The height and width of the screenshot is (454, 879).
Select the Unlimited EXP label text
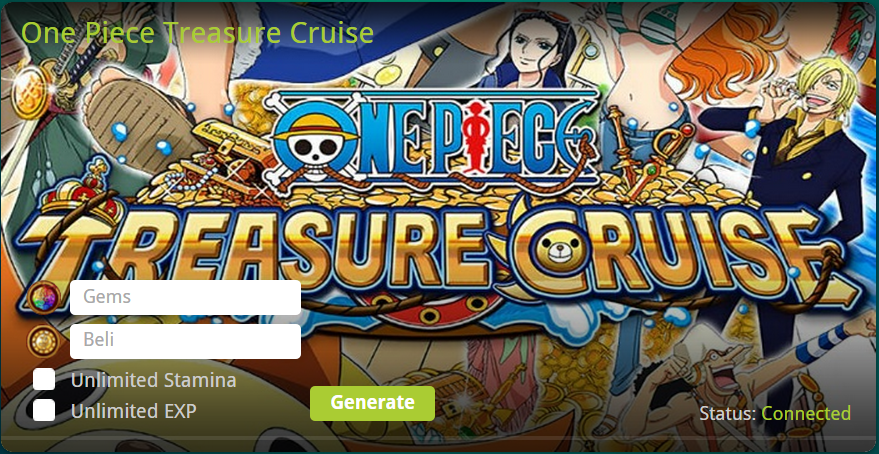(x=134, y=411)
